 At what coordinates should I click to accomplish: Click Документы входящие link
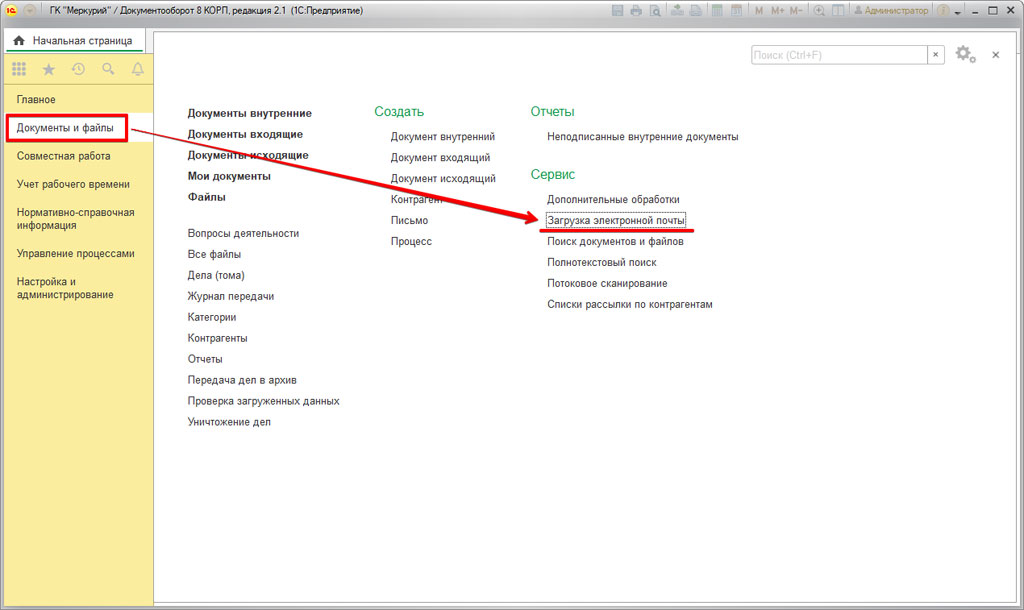coord(245,134)
